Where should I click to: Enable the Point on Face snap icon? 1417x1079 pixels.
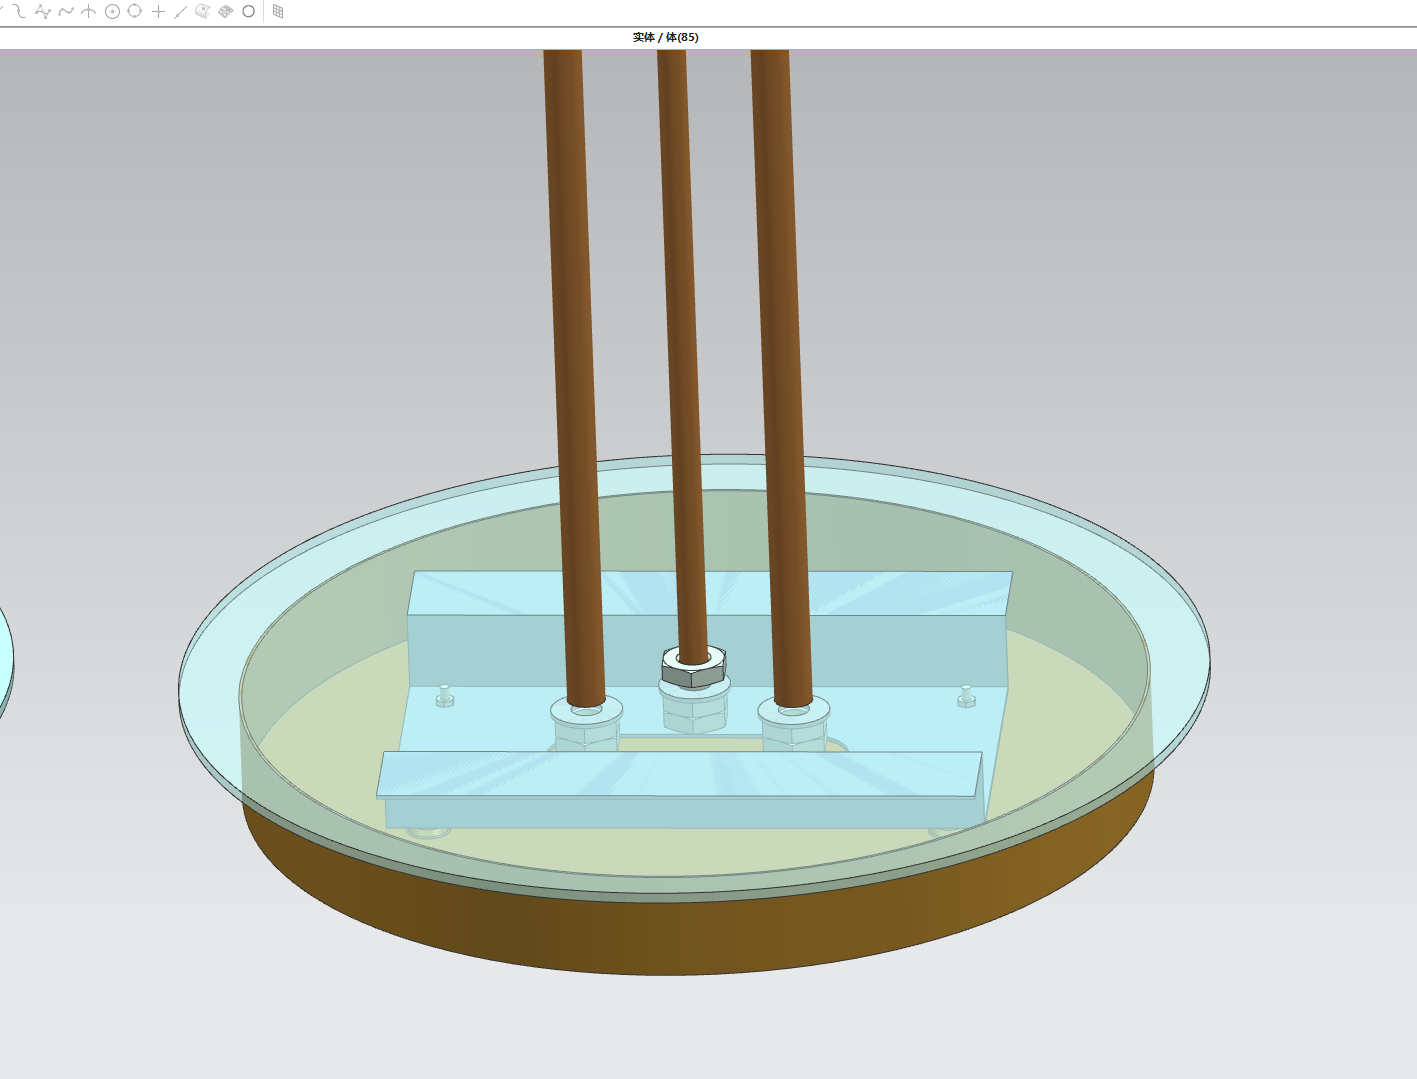[x=203, y=12]
